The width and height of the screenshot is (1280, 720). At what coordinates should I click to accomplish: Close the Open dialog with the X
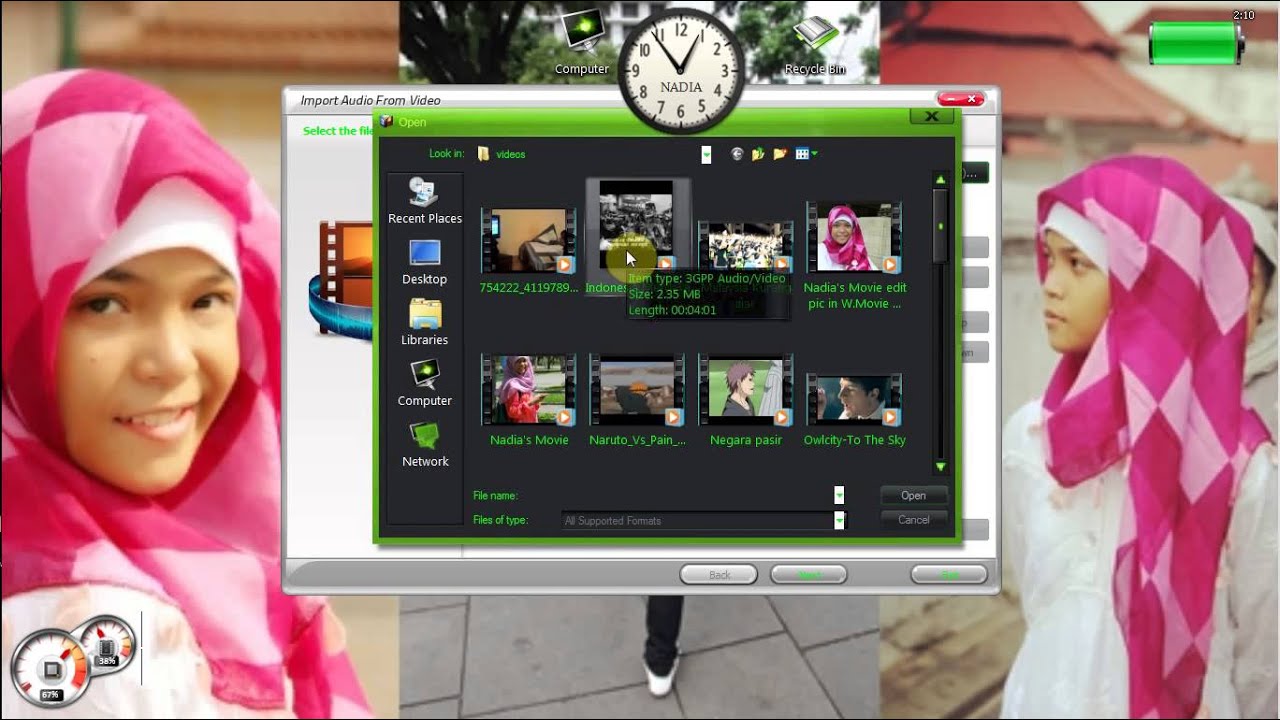point(931,117)
